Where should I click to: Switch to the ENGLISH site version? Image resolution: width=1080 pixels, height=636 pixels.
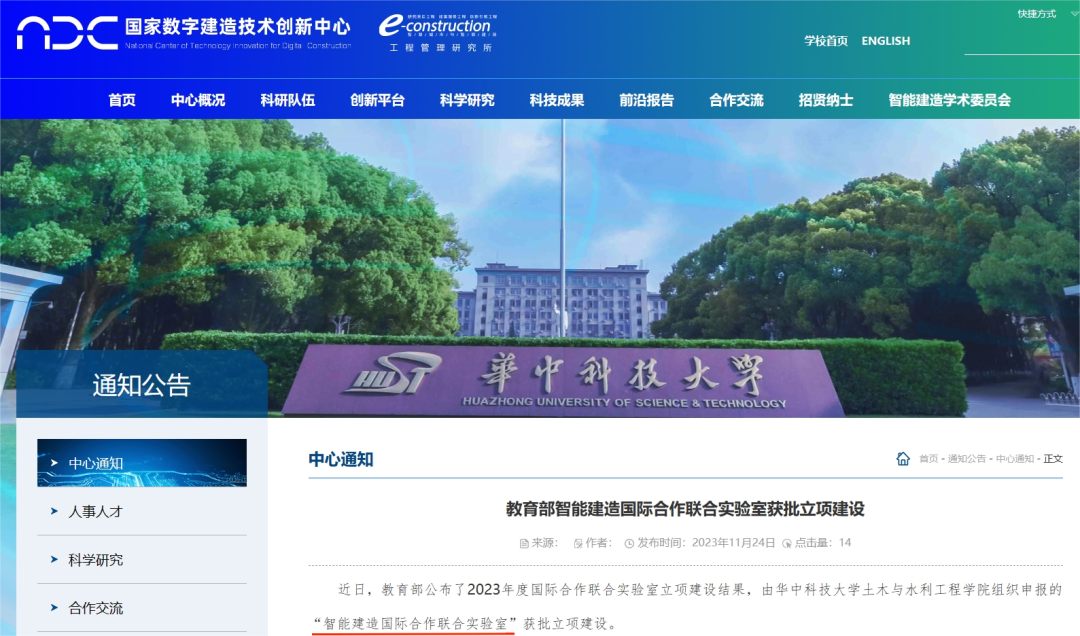(x=885, y=41)
